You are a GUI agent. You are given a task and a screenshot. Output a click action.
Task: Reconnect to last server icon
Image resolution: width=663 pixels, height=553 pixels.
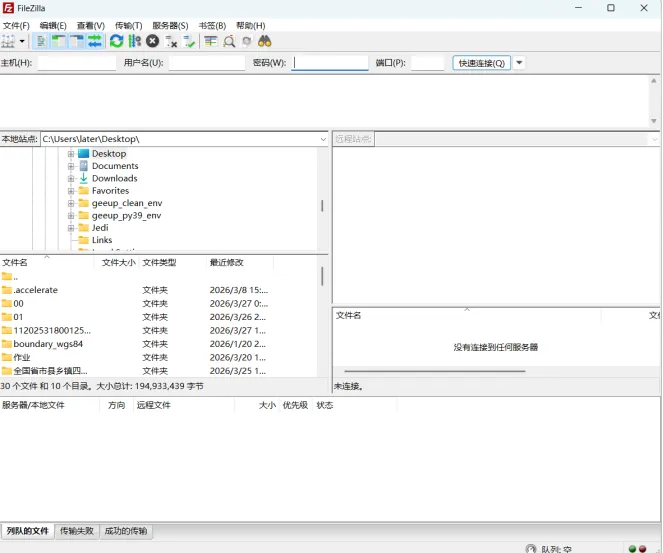[x=189, y=41]
